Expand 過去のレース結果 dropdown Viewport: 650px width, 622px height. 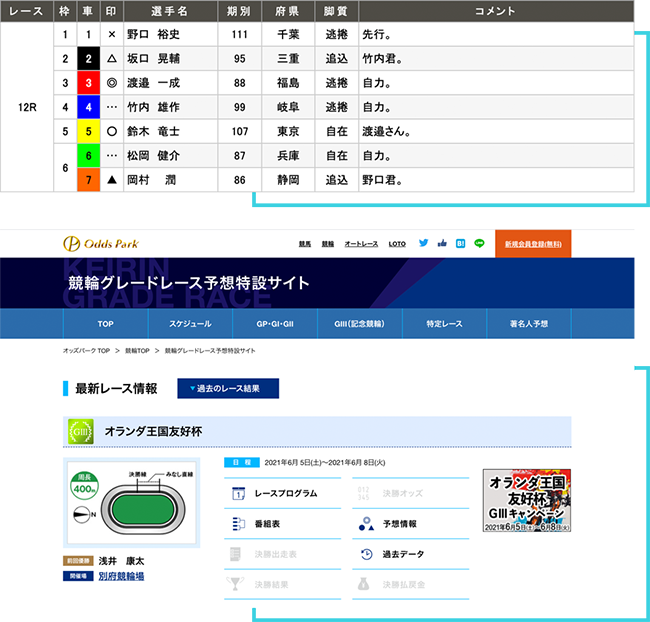click(x=227, y=388)
